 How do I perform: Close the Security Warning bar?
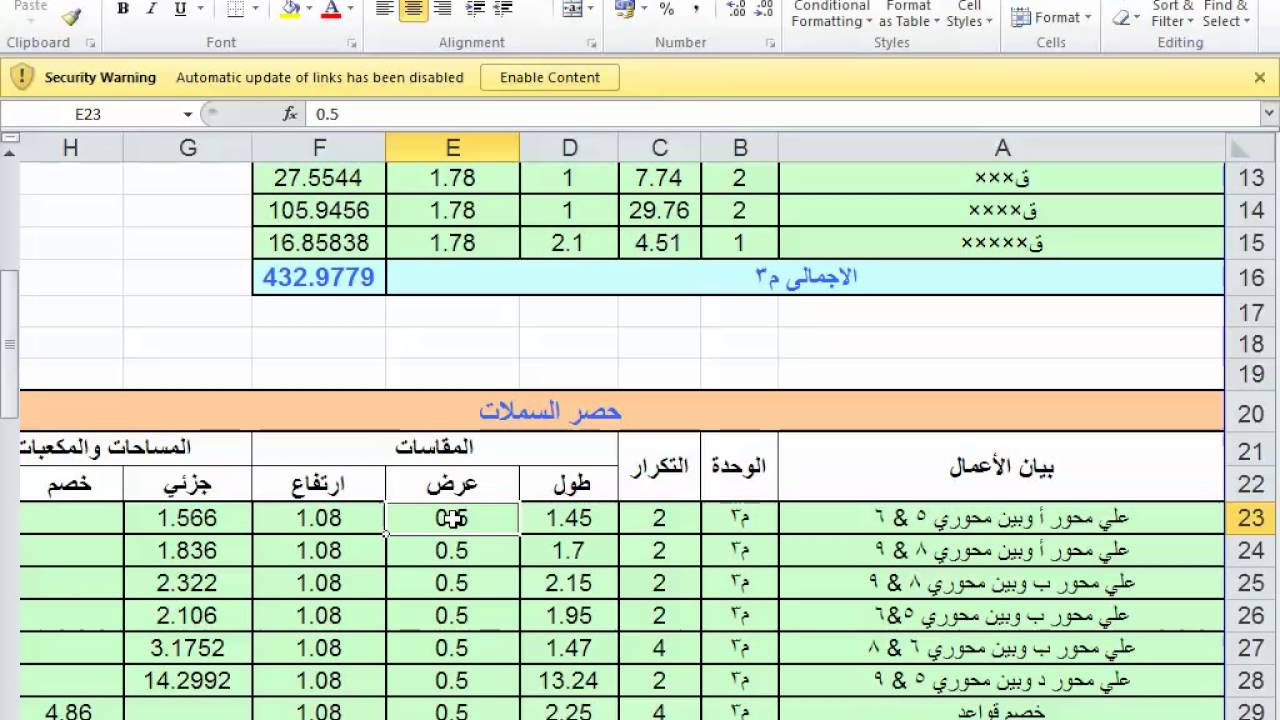tap(1260, 78)
